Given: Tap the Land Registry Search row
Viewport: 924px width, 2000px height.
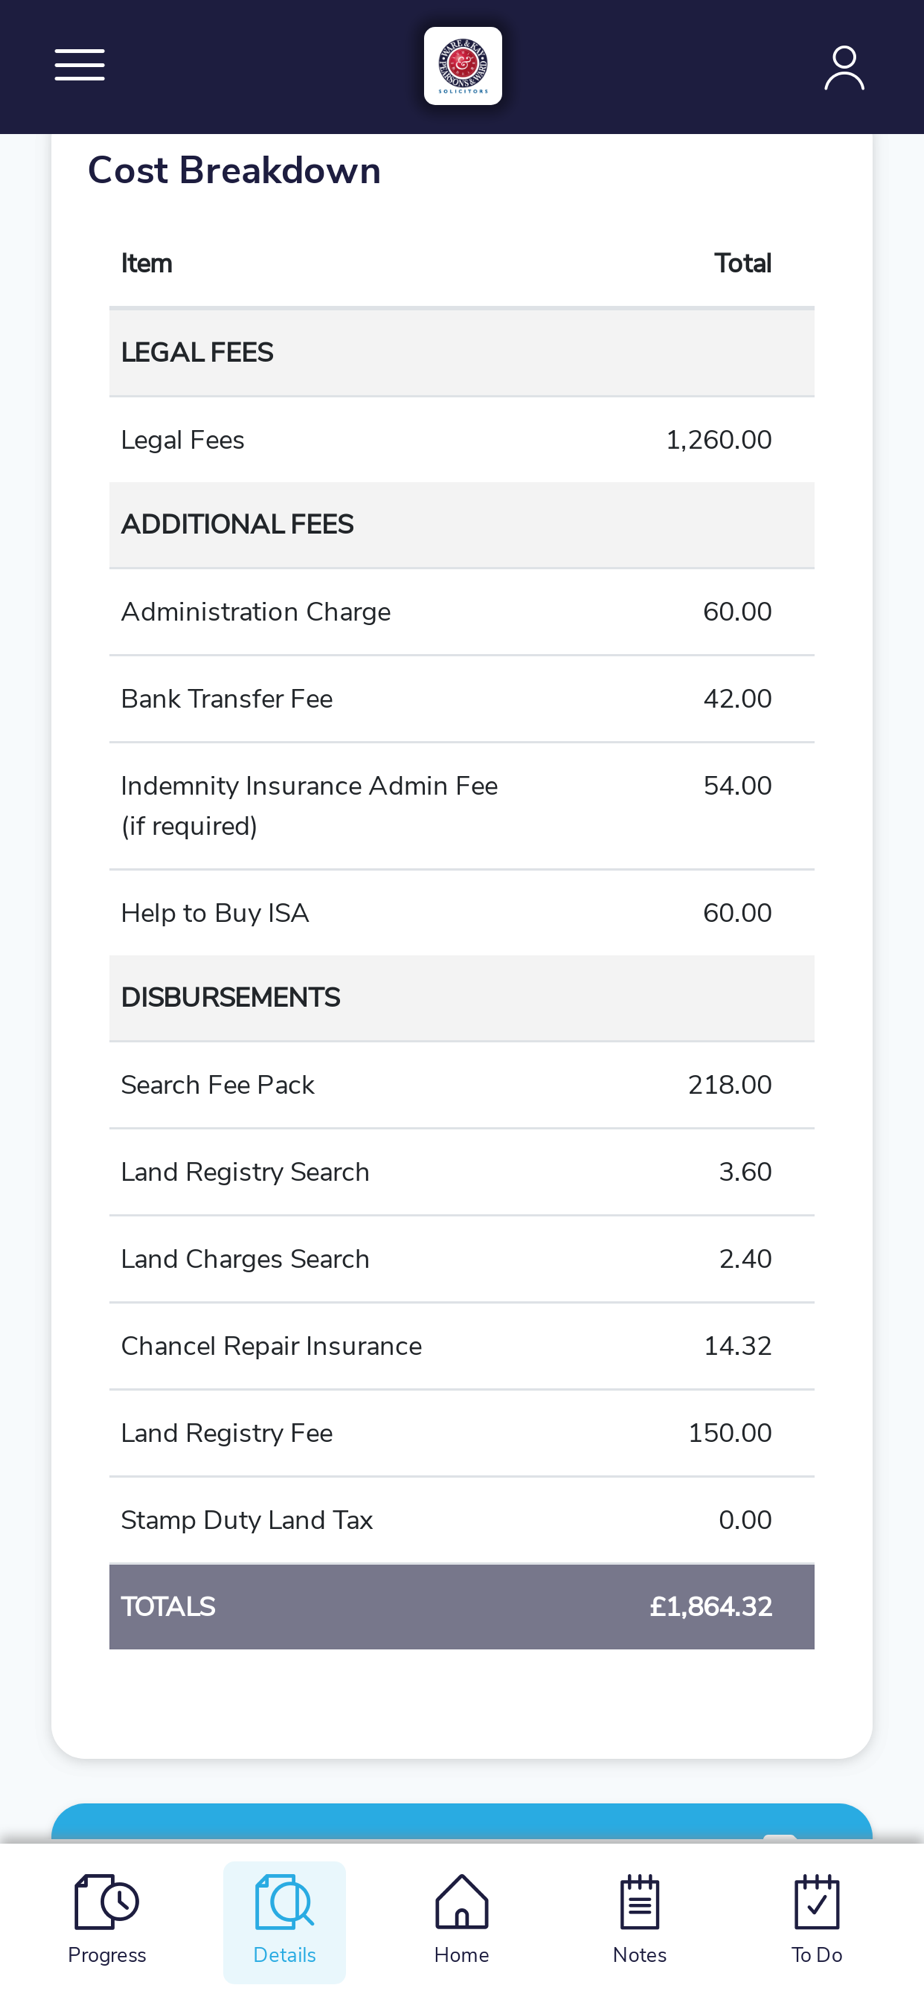Looking at the screenshot, I should click(461, 1172).
